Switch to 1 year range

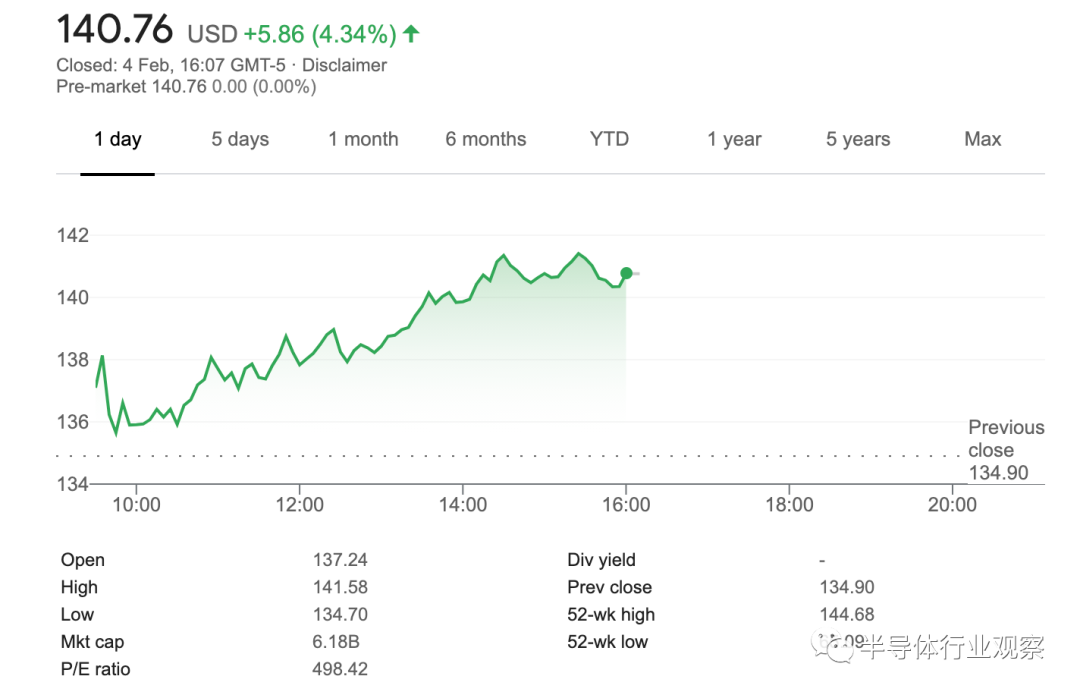click(734, 140)
